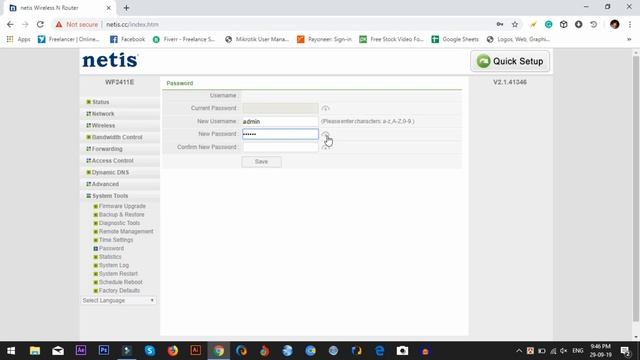The width and height of the screenshot is (640, 360).
Task: Open Microsoft Edge from taskbar
Action: (379, 351)
